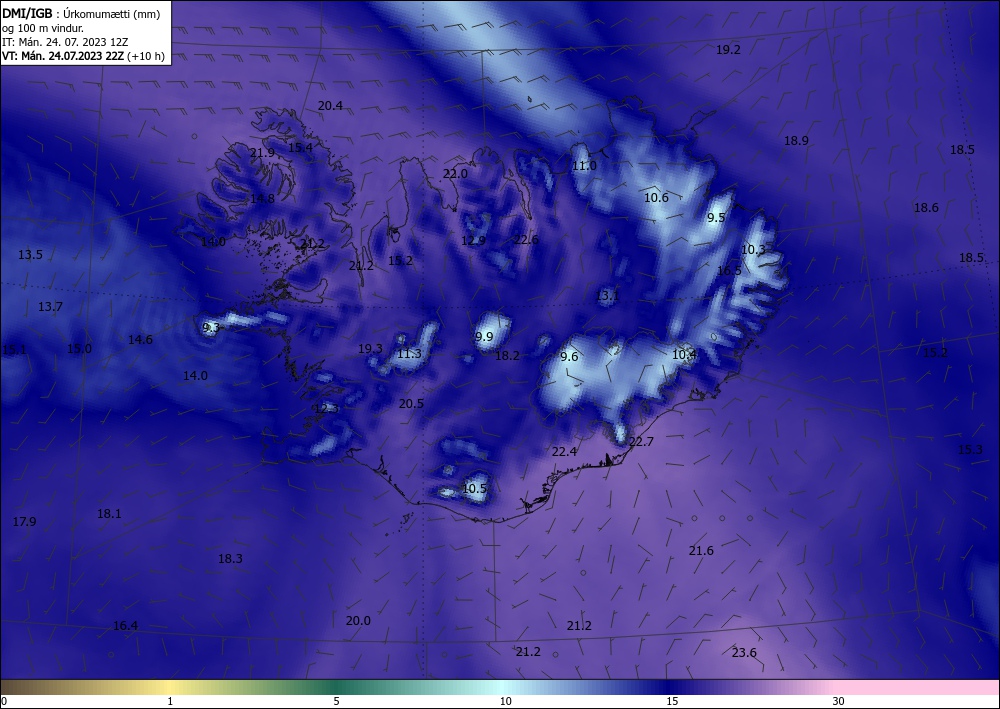Click the 12.9 value in north Iceland
This screenshot has width=1000, height=709.
tap(473, 241)
